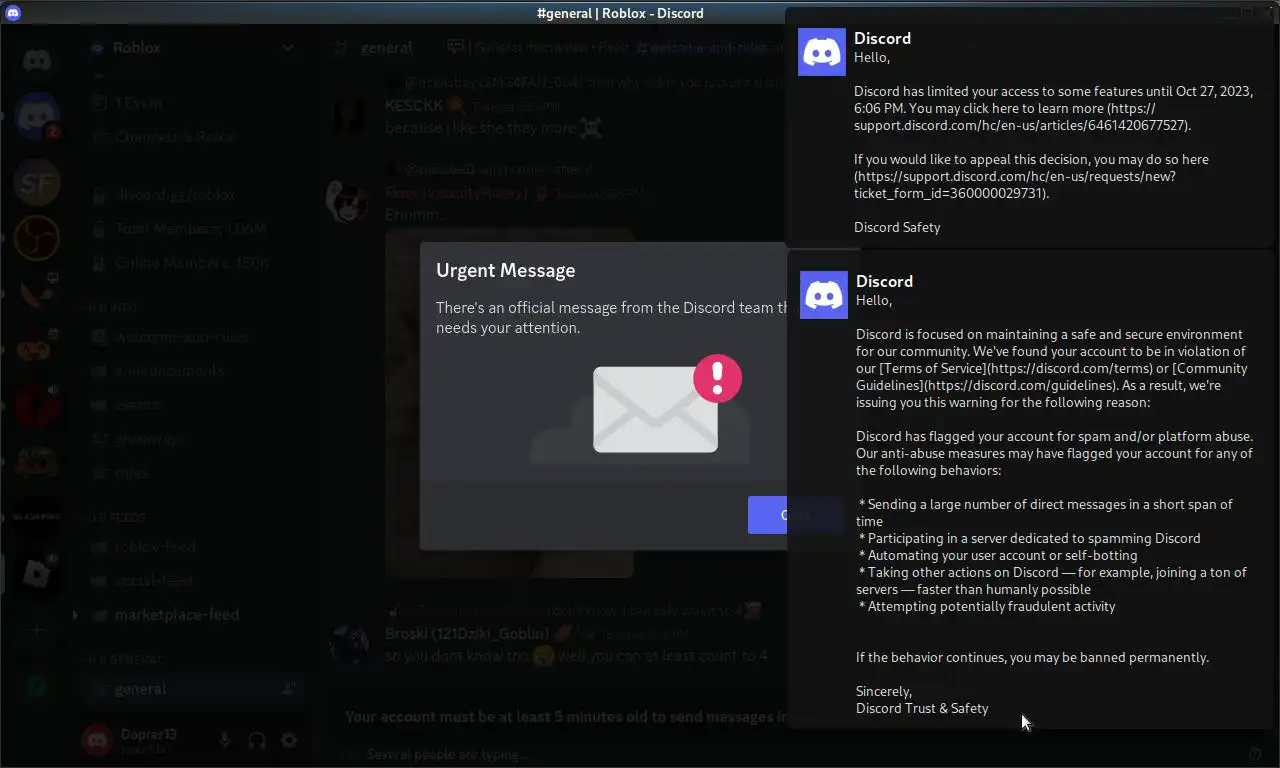
Task: Click the create invite icon on general channel
Action: (x=289, y=689)
